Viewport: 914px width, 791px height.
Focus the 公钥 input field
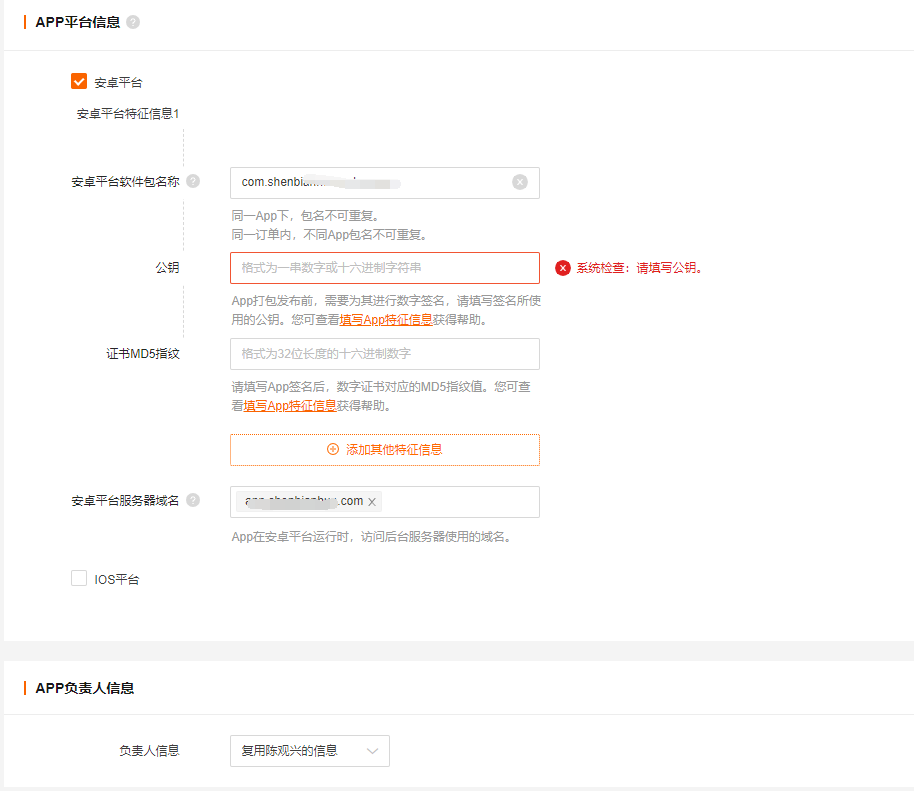[385, 268]
